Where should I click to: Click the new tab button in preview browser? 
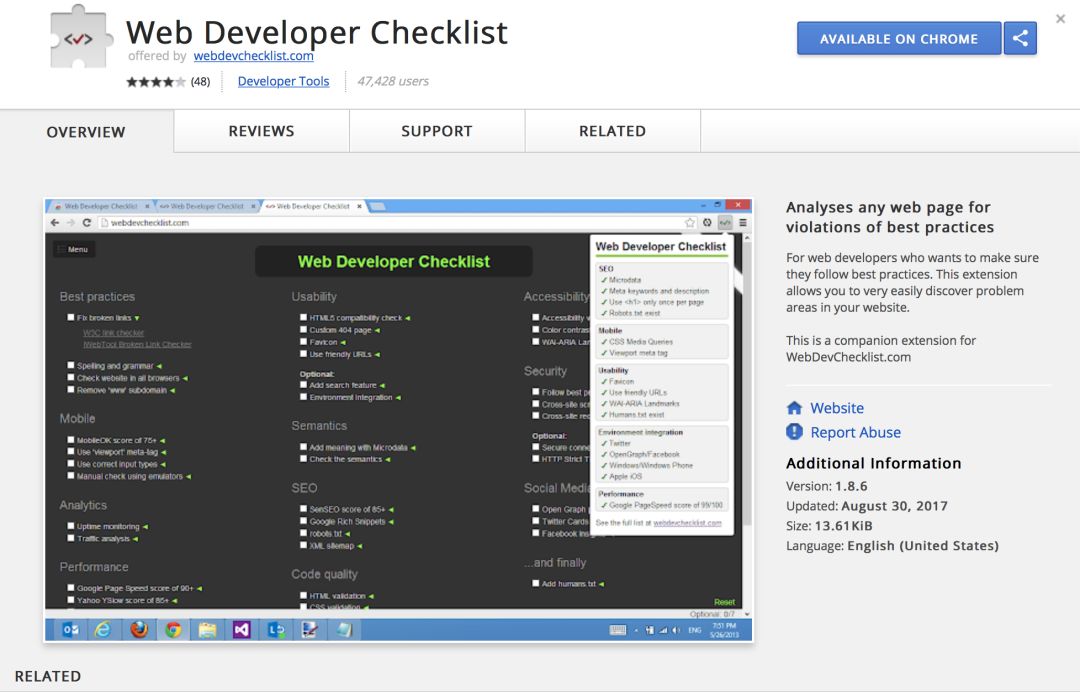378,206
